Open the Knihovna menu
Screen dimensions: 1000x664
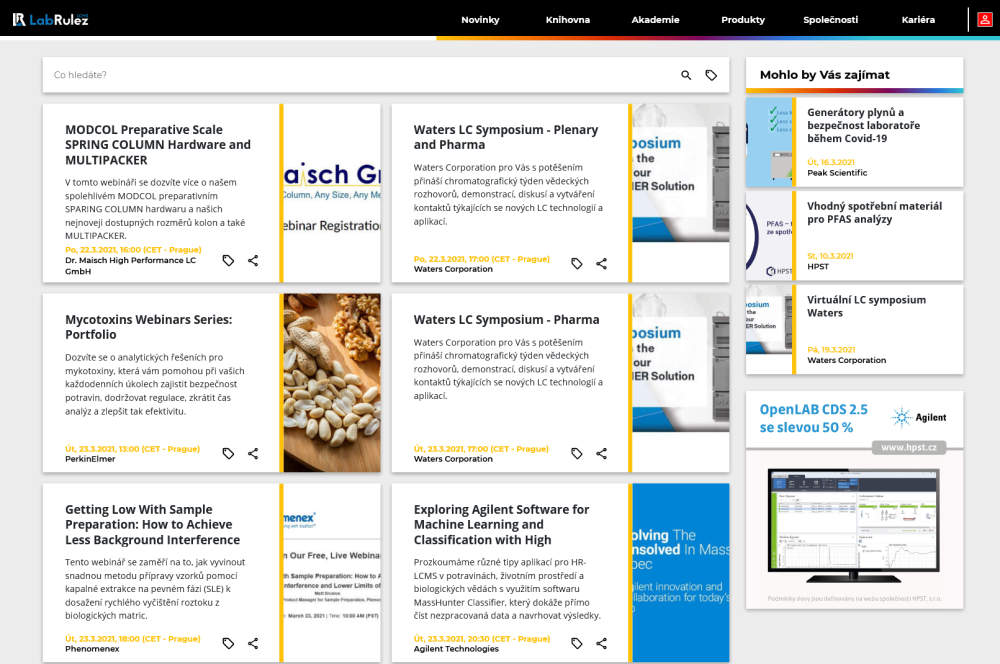[x=568, y=20]
